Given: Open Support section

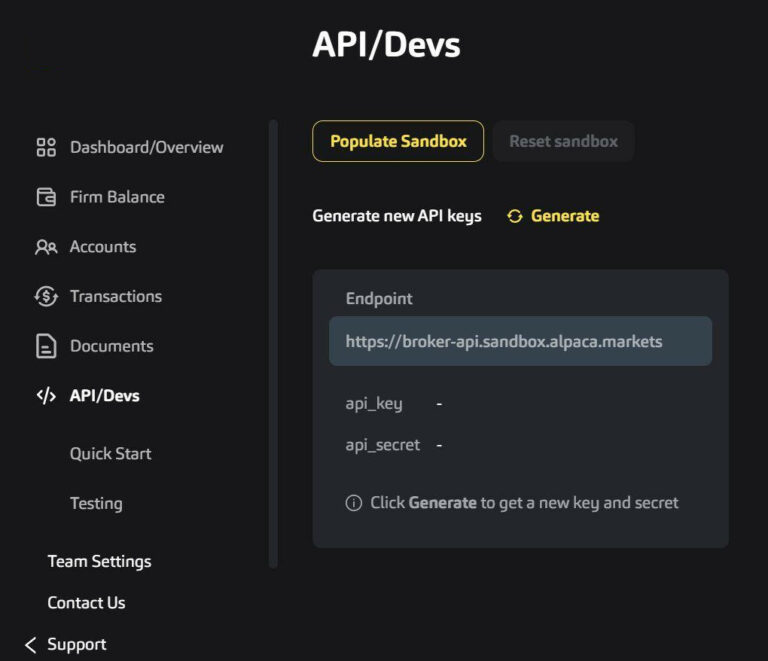Looking at the screenshot, I should [x=76, y=645].
